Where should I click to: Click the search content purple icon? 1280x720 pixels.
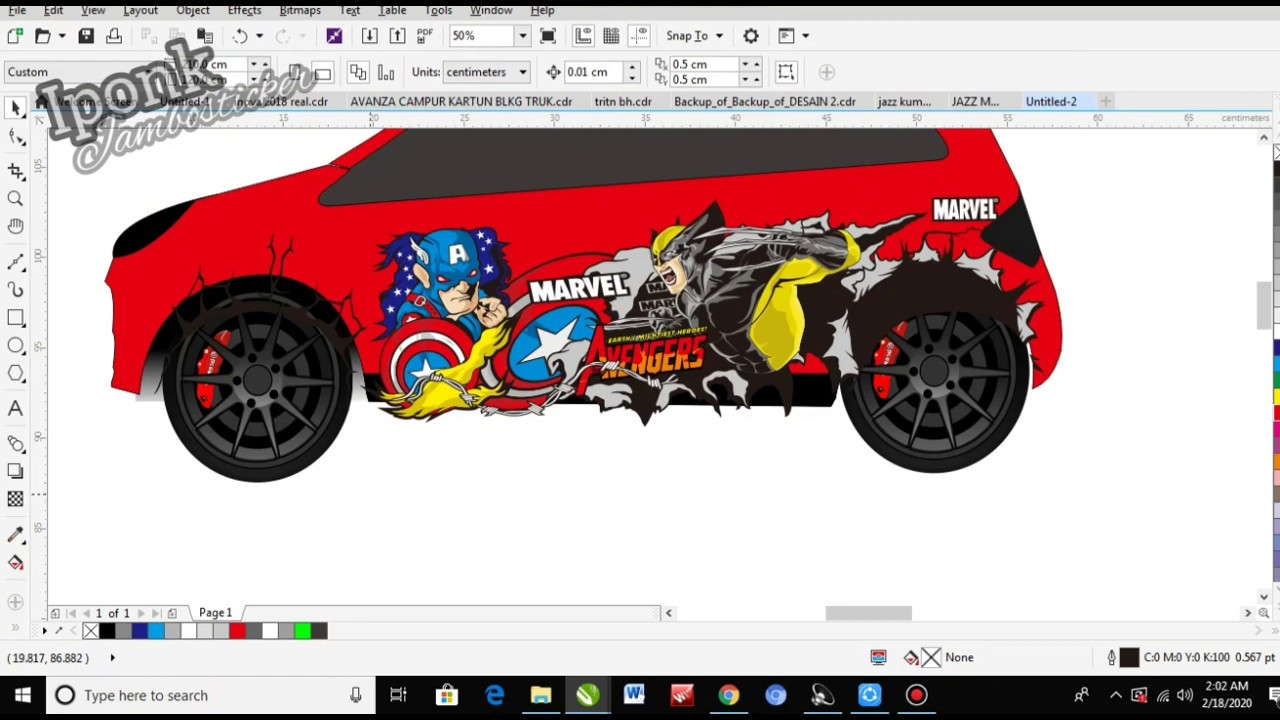click(x=334, y=36)
